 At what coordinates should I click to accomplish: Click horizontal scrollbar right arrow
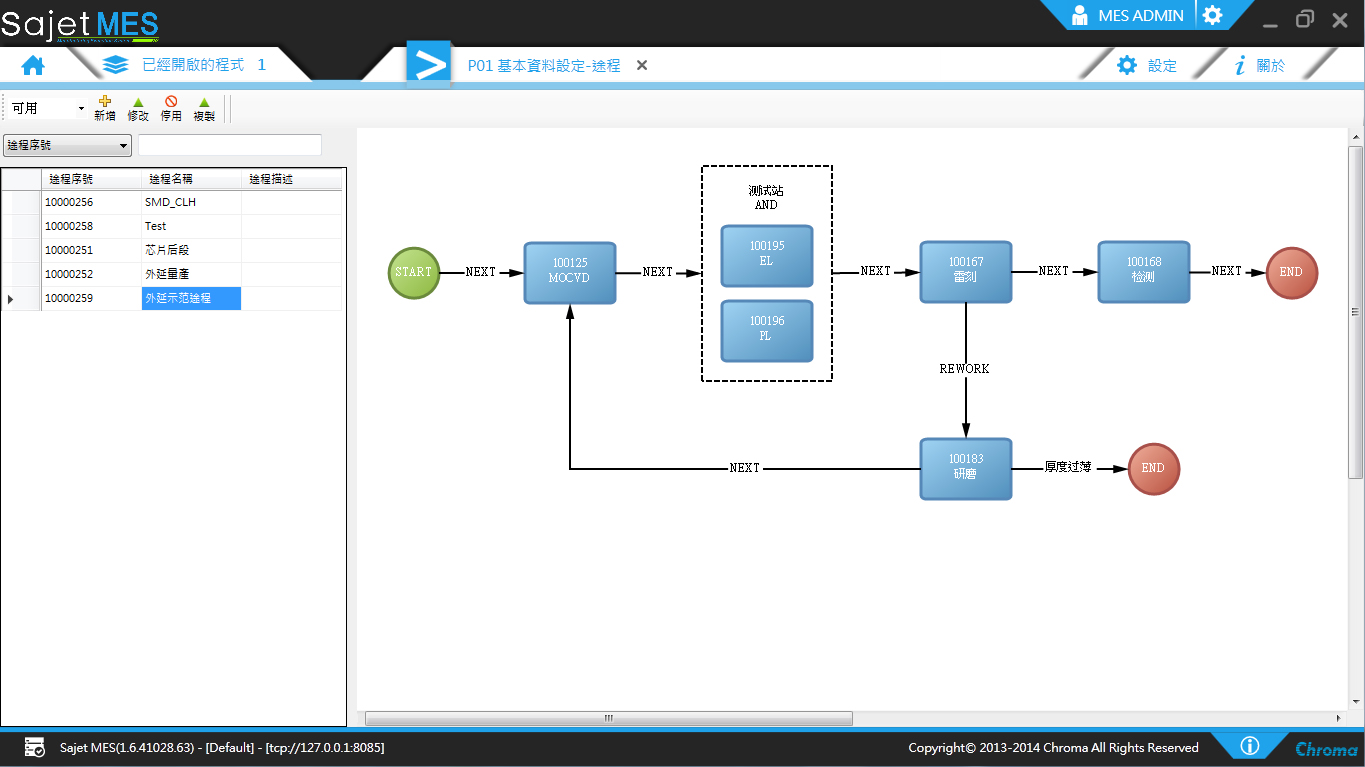pos(1340,718)
